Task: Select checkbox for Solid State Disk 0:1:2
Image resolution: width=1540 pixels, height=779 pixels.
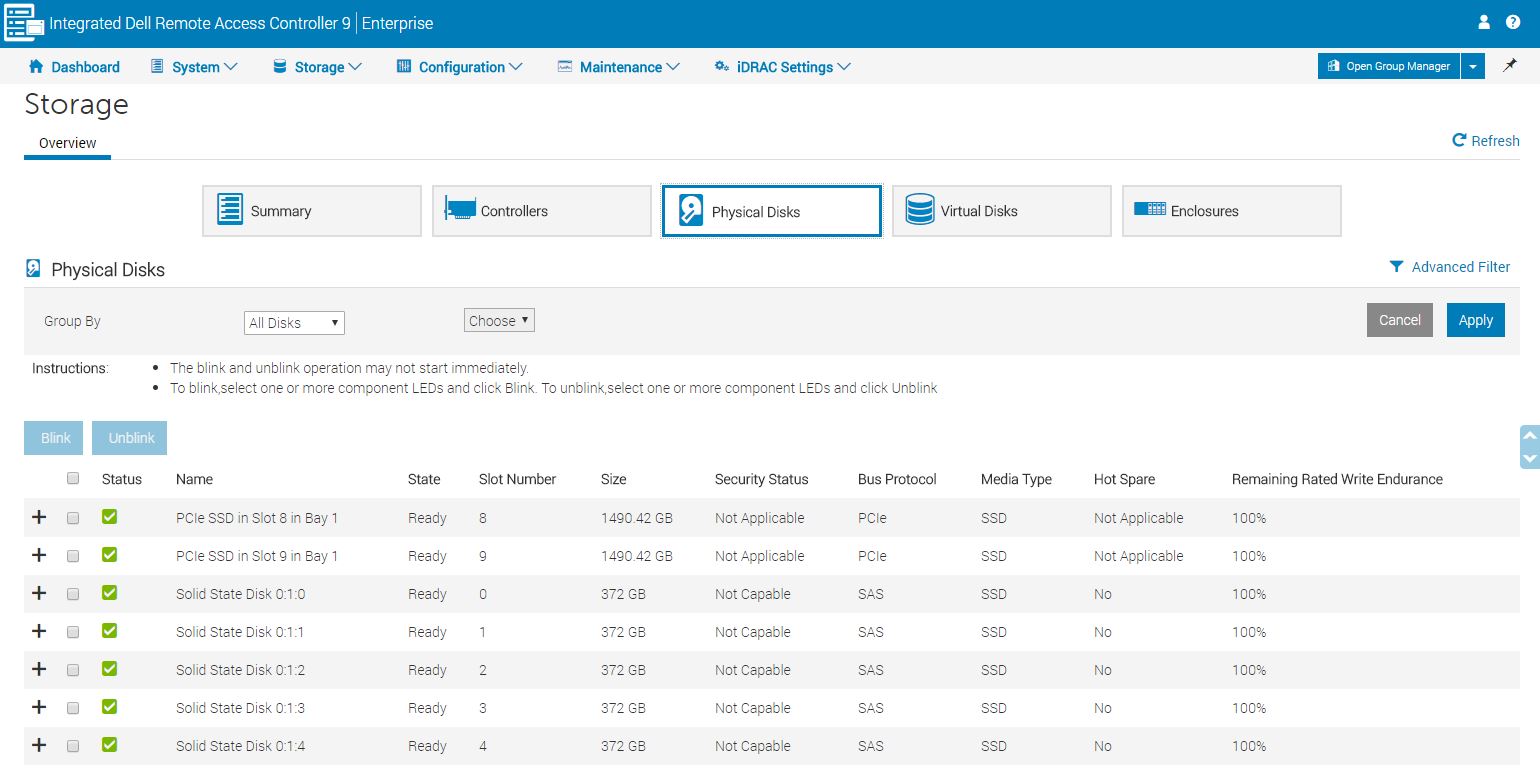Action: 73,670
